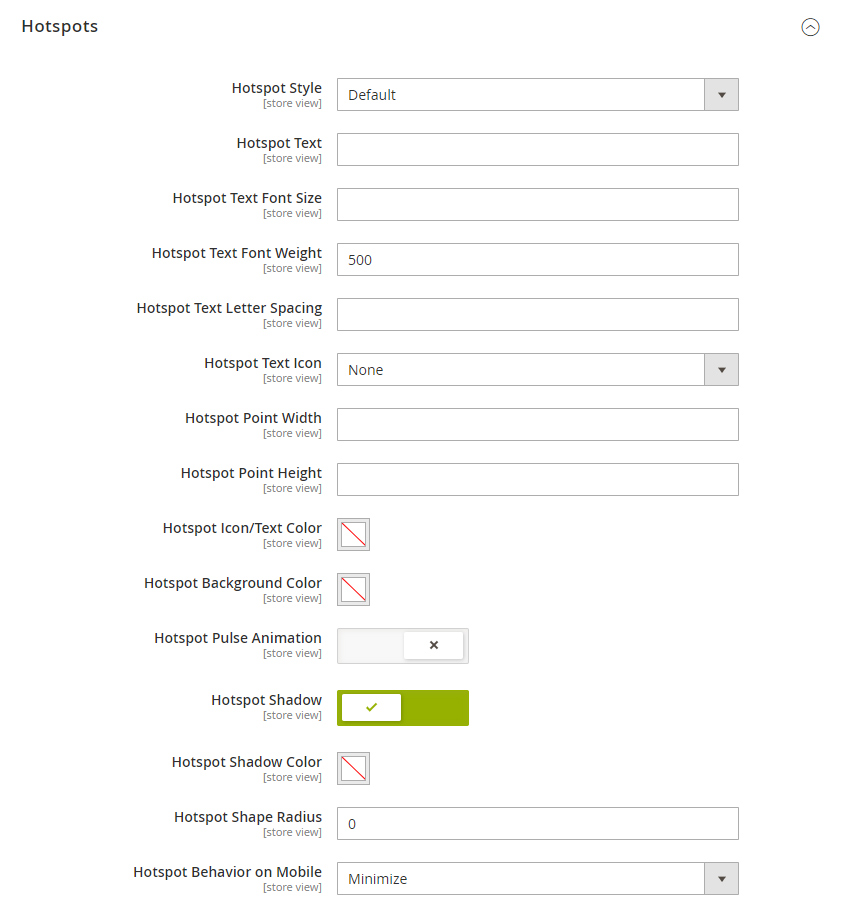Image resolution: width=850 pixels, height=916 pixels.
Task: Disable the Hotspot Shadow toggle
Action: [403, 707]
